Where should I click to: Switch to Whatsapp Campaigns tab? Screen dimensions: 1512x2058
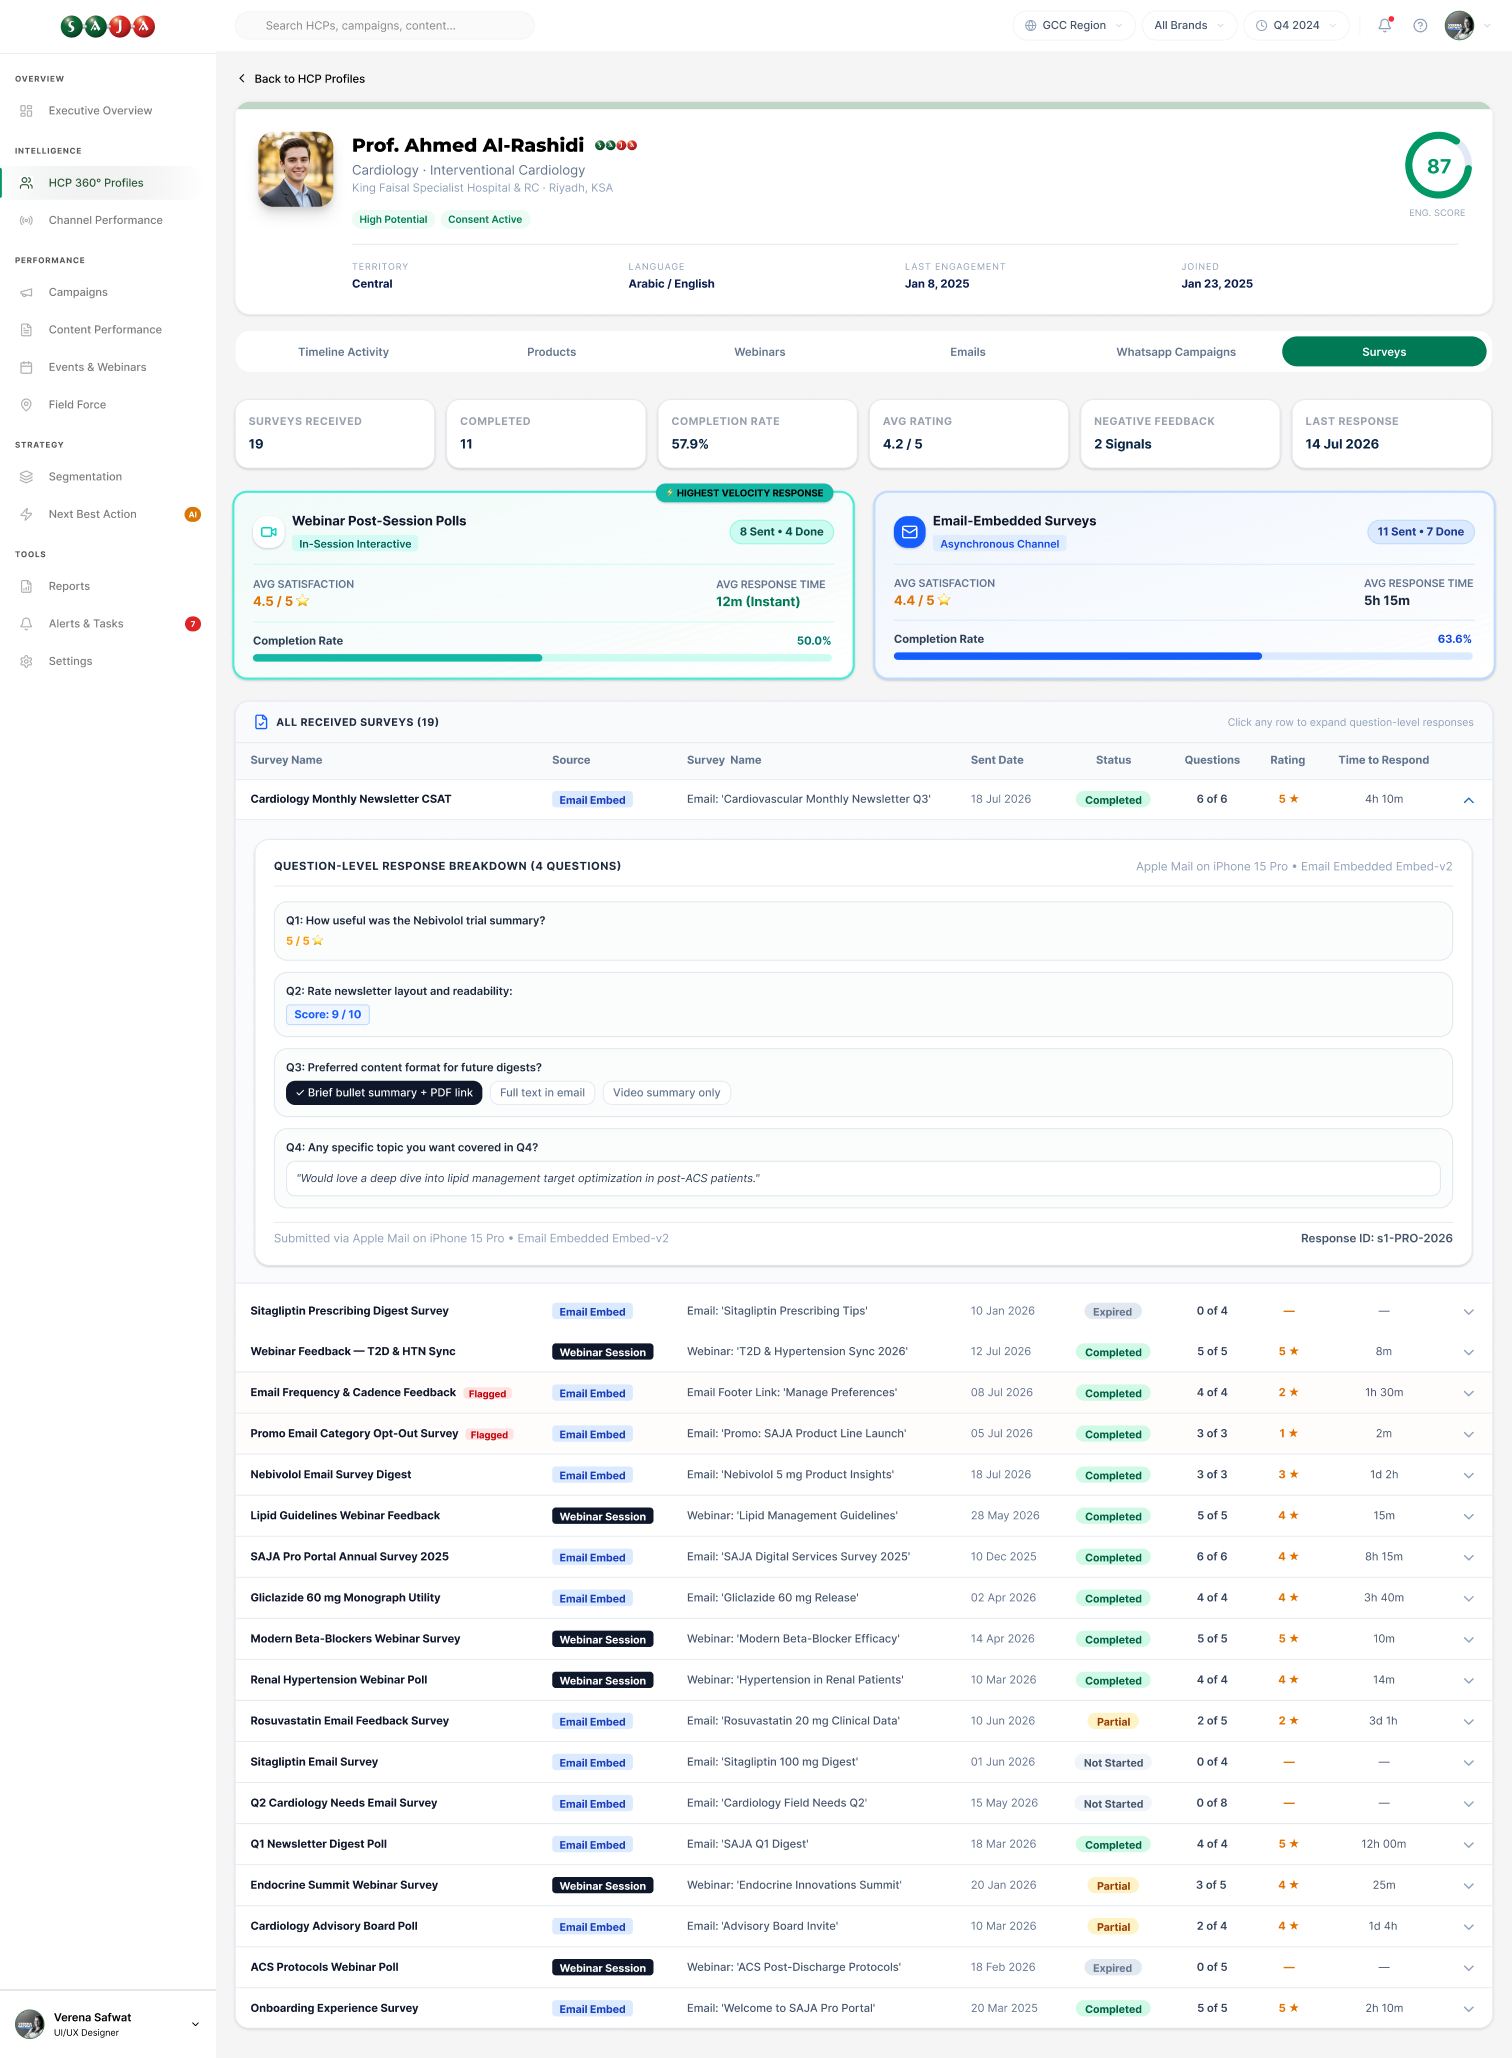(1176, 352)
